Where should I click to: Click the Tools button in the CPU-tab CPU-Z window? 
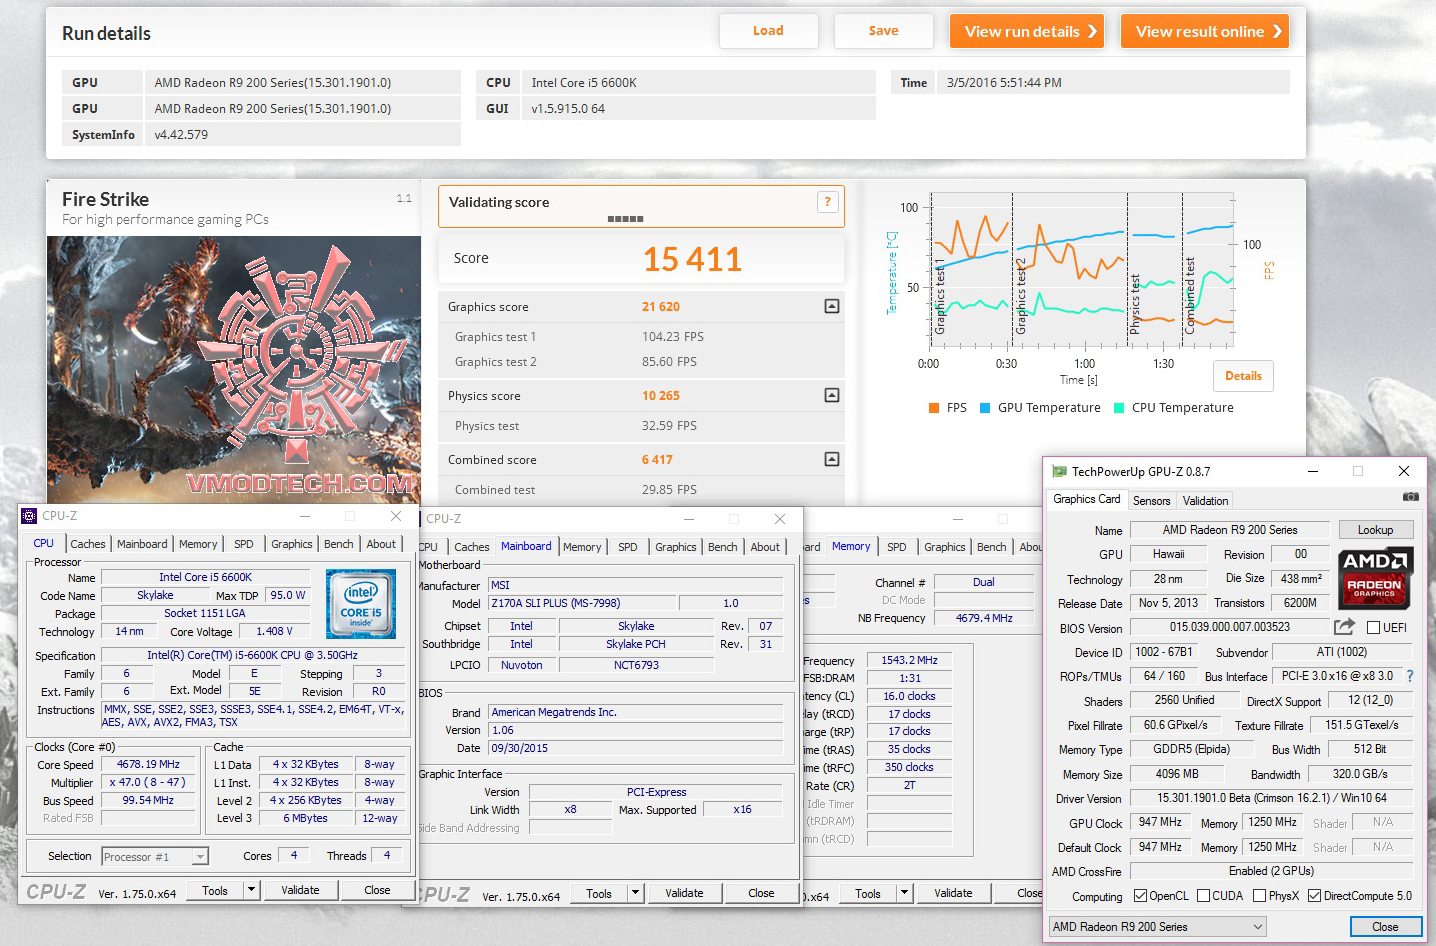(x=215, y=890)
